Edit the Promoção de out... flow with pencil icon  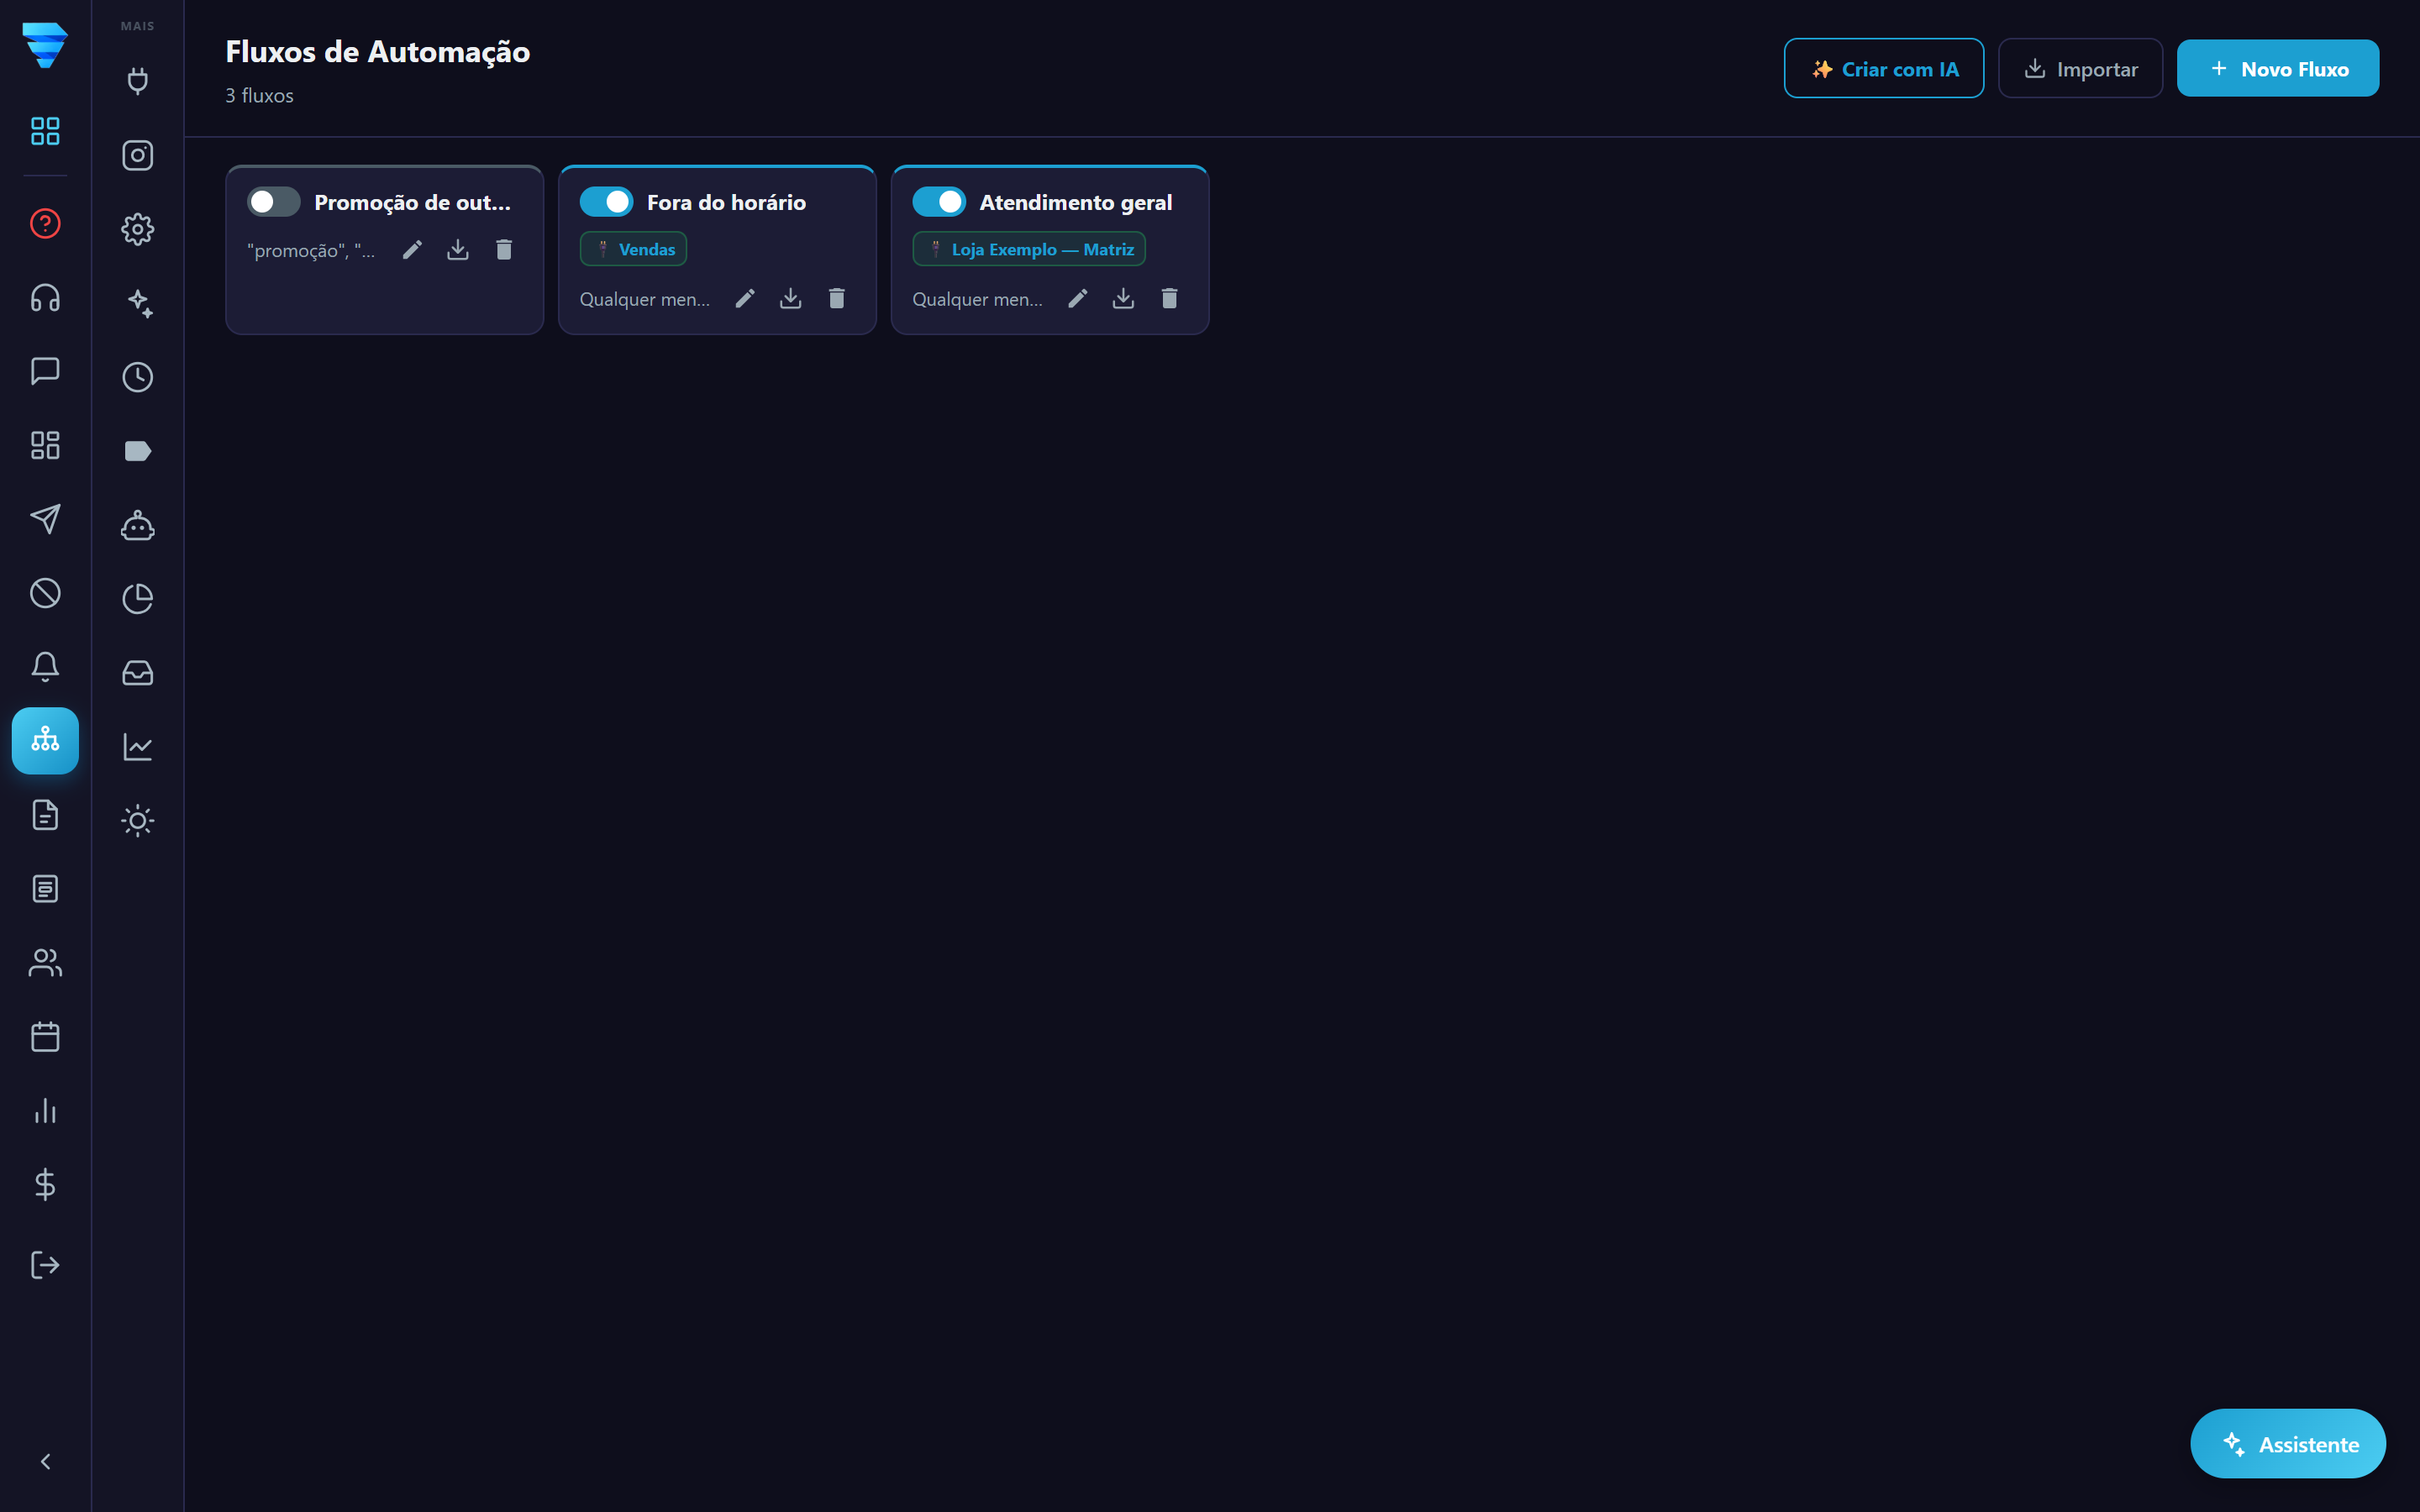pos(412,250)
